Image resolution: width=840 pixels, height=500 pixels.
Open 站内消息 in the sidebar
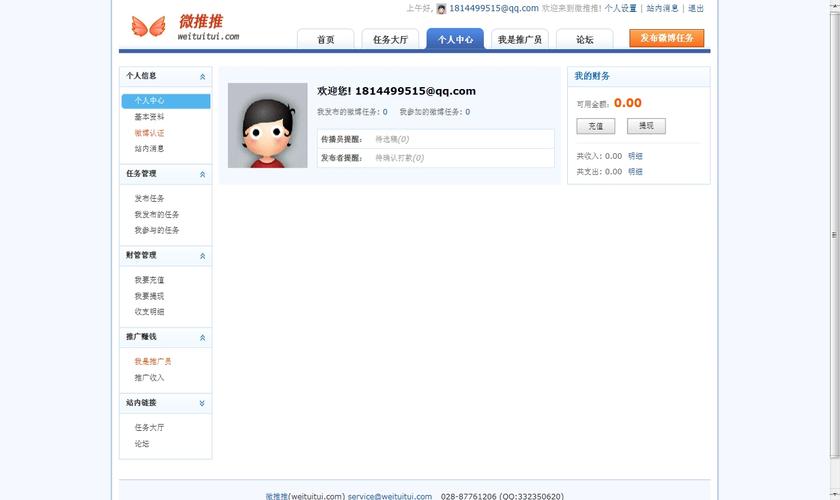(149, 148)
